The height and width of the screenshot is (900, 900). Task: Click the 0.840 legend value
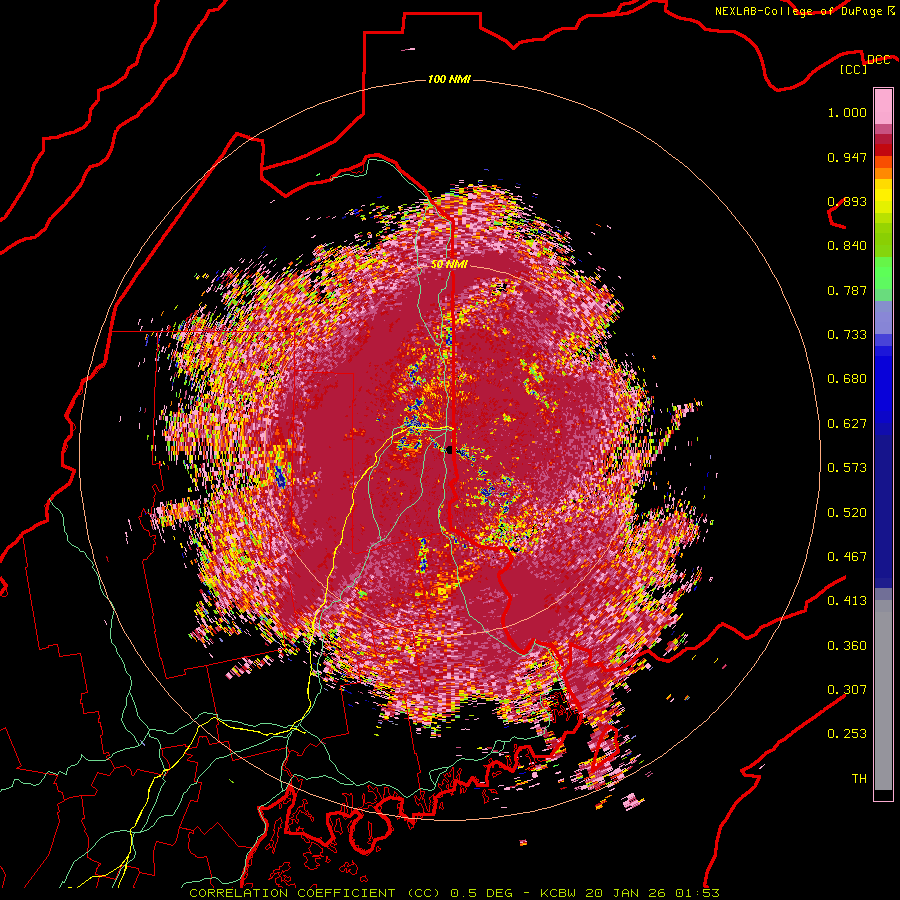pyautogui.click(x=847, y=246)
